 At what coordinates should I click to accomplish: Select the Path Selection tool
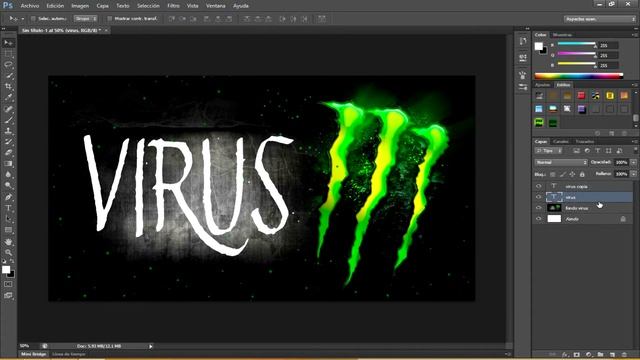[8, 219]
